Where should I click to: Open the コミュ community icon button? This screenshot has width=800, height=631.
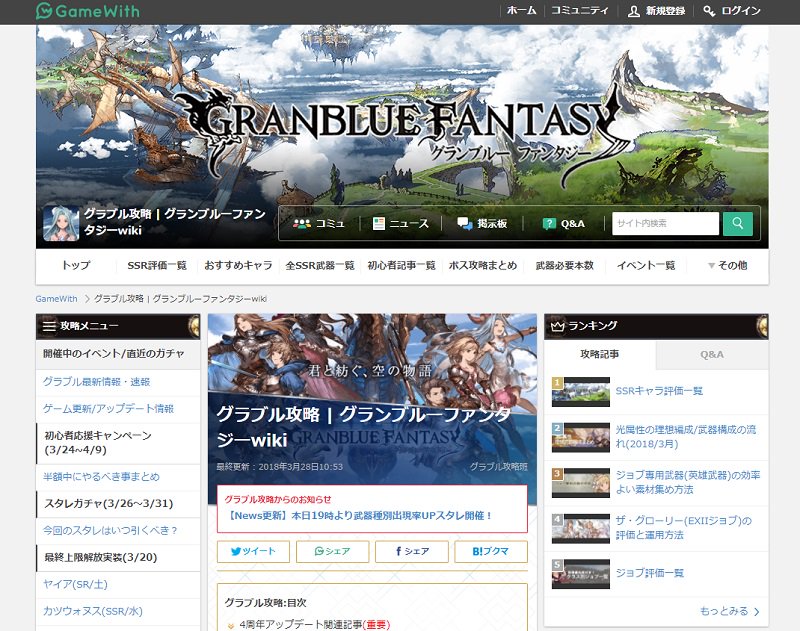pyautogui.click(x=319, y=223)
